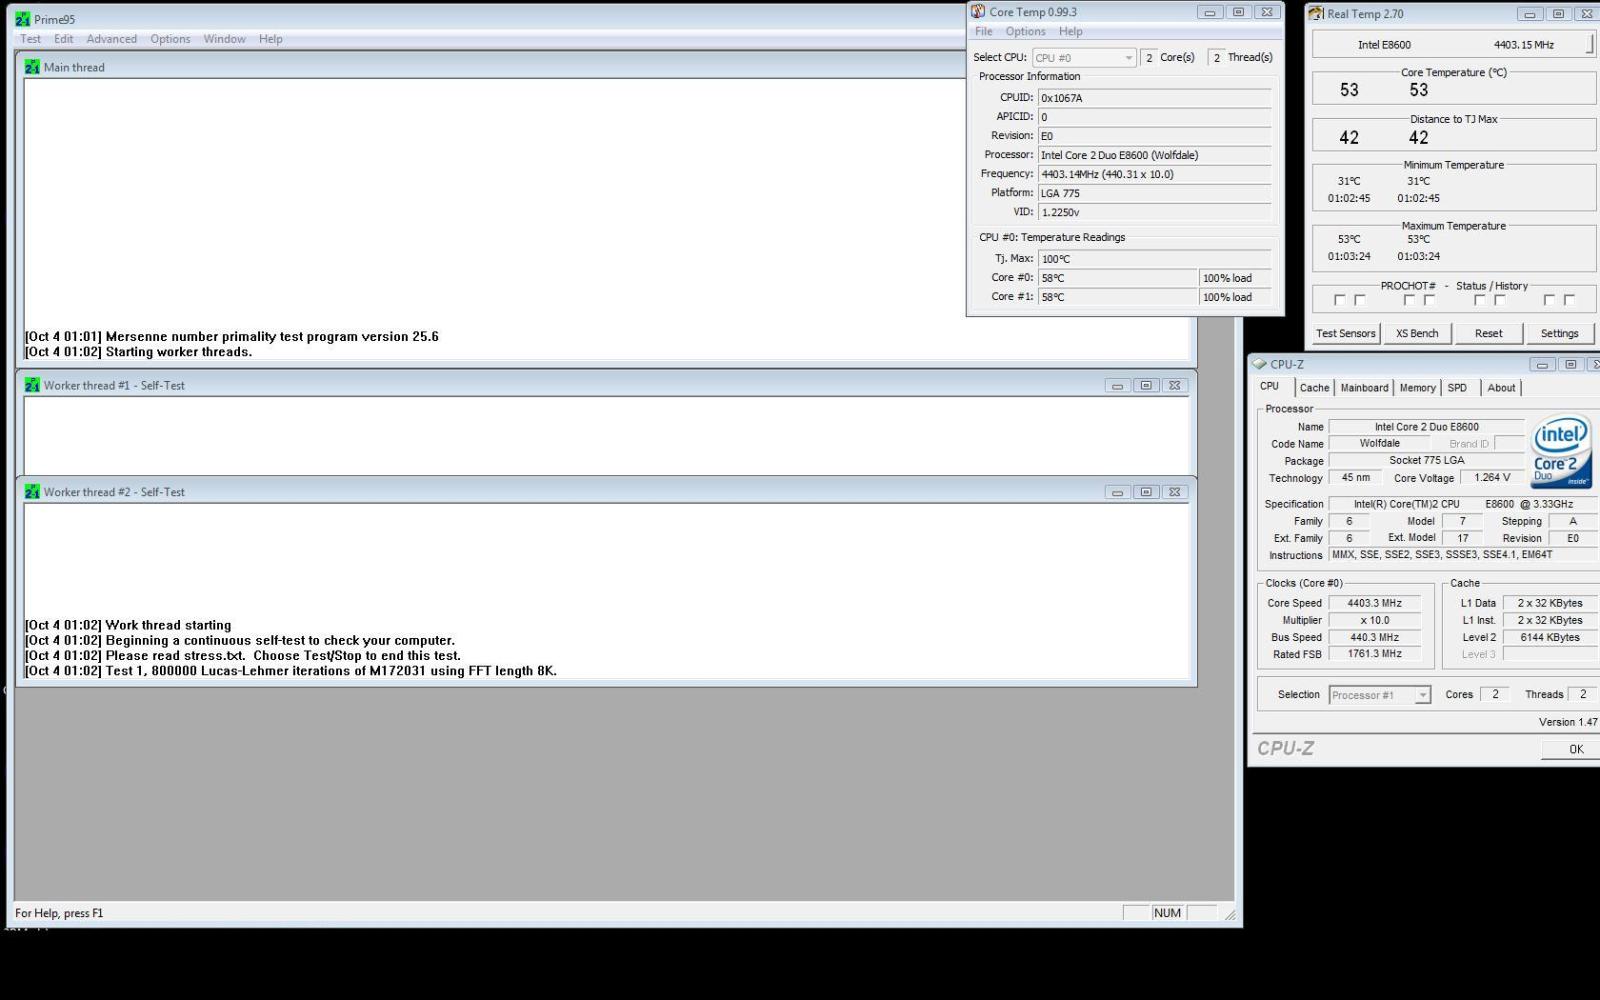
Task: Click the Core Temp title bar icon
Action: tap(978, 12)
